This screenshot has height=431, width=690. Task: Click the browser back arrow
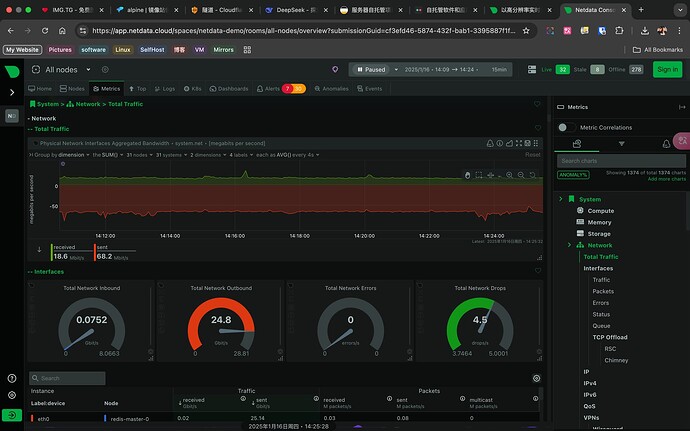point(12,30)
